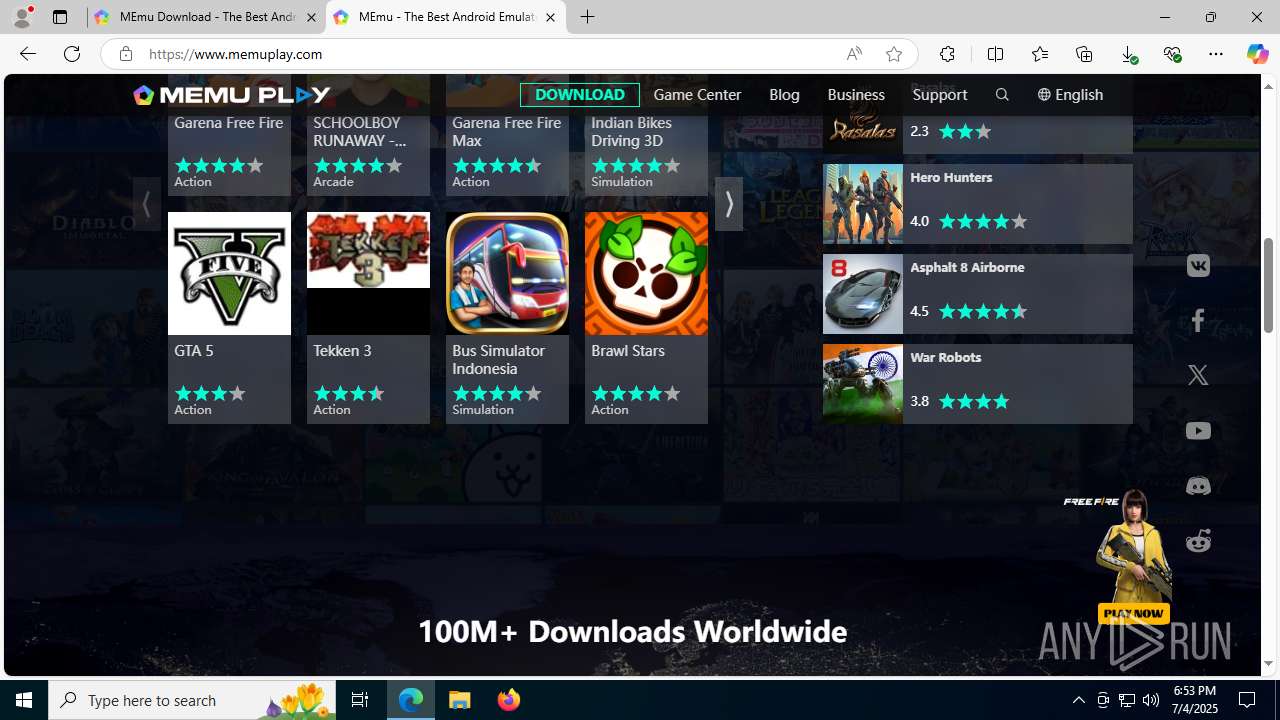
Task: Go to previous games carousel arrow
Action: pyautogui.click(x=147, y=204)
